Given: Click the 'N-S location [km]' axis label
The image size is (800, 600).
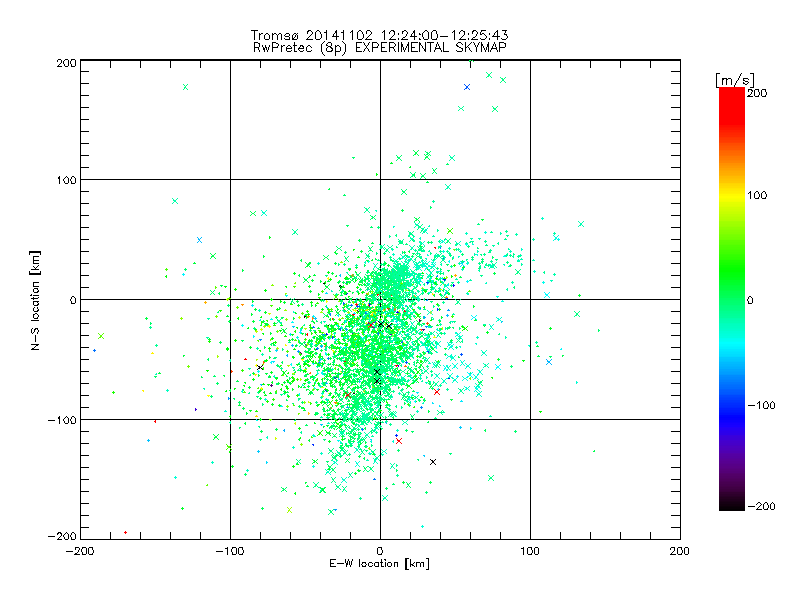Looking at the screenshot, I should coord(35,300).
